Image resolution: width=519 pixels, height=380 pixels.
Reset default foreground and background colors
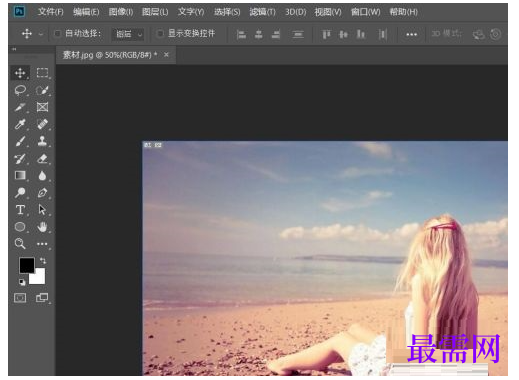(22, 282)
